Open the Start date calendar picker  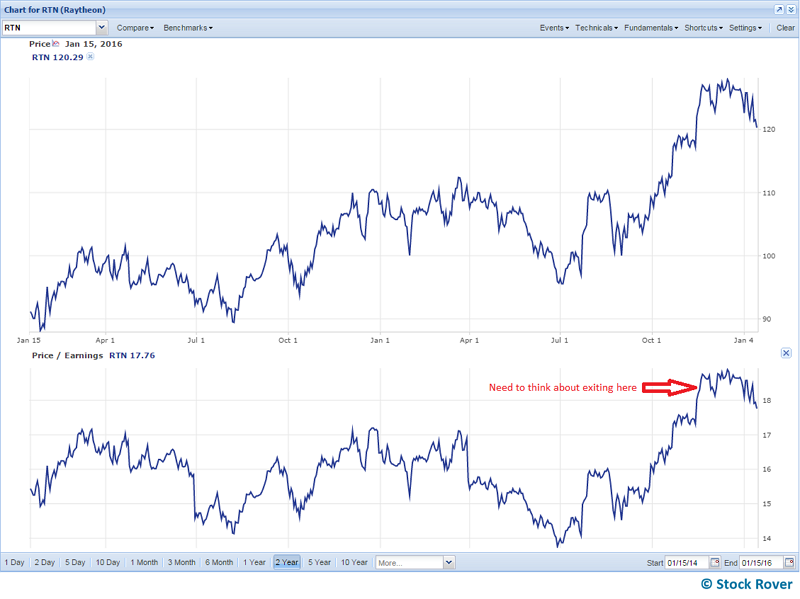715,562
